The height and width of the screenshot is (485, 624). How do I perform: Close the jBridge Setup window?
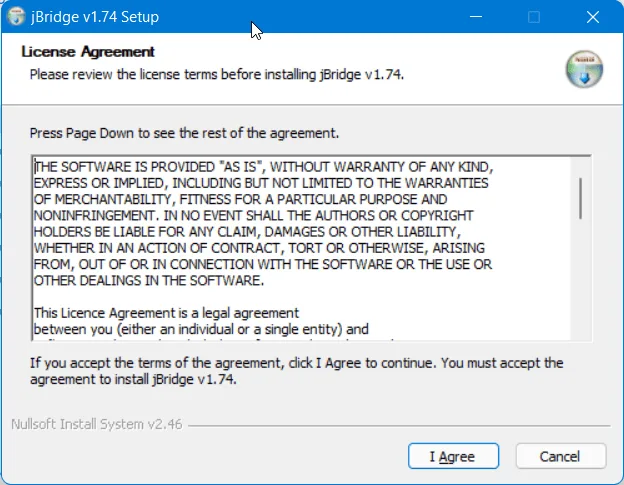[593, 17]
